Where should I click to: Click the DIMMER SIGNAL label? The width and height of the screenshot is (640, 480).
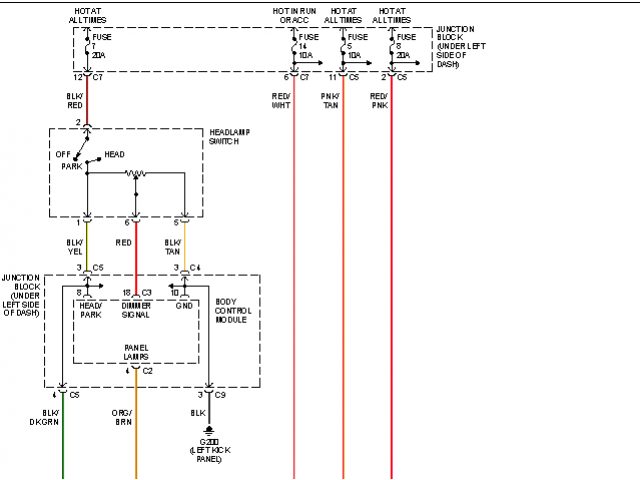(135, 310)
